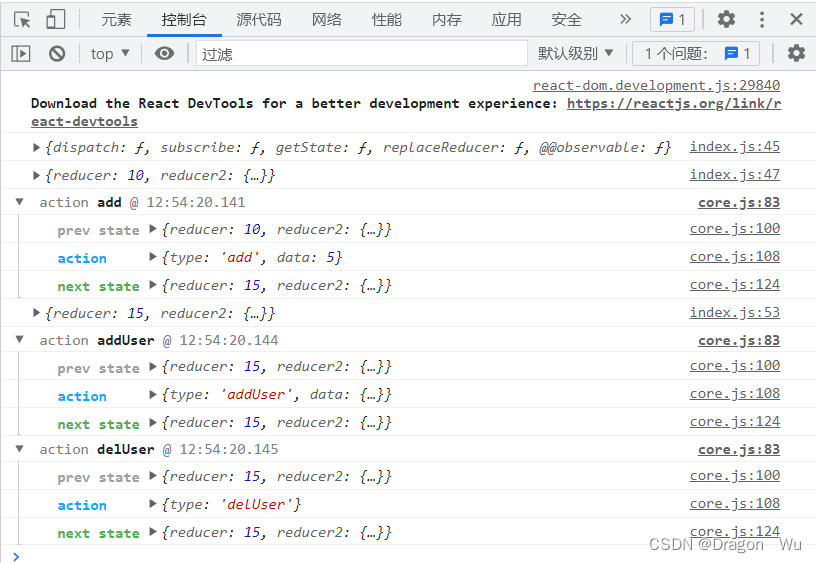Open the three-dot customize DevTools menu
Viewport: 816px width, 563px height.
(761, 20)
